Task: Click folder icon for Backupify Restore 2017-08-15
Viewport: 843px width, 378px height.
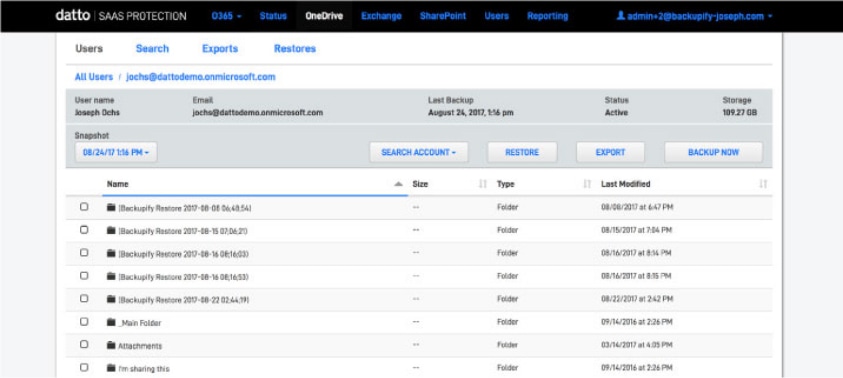Action: tap(111, 230)
